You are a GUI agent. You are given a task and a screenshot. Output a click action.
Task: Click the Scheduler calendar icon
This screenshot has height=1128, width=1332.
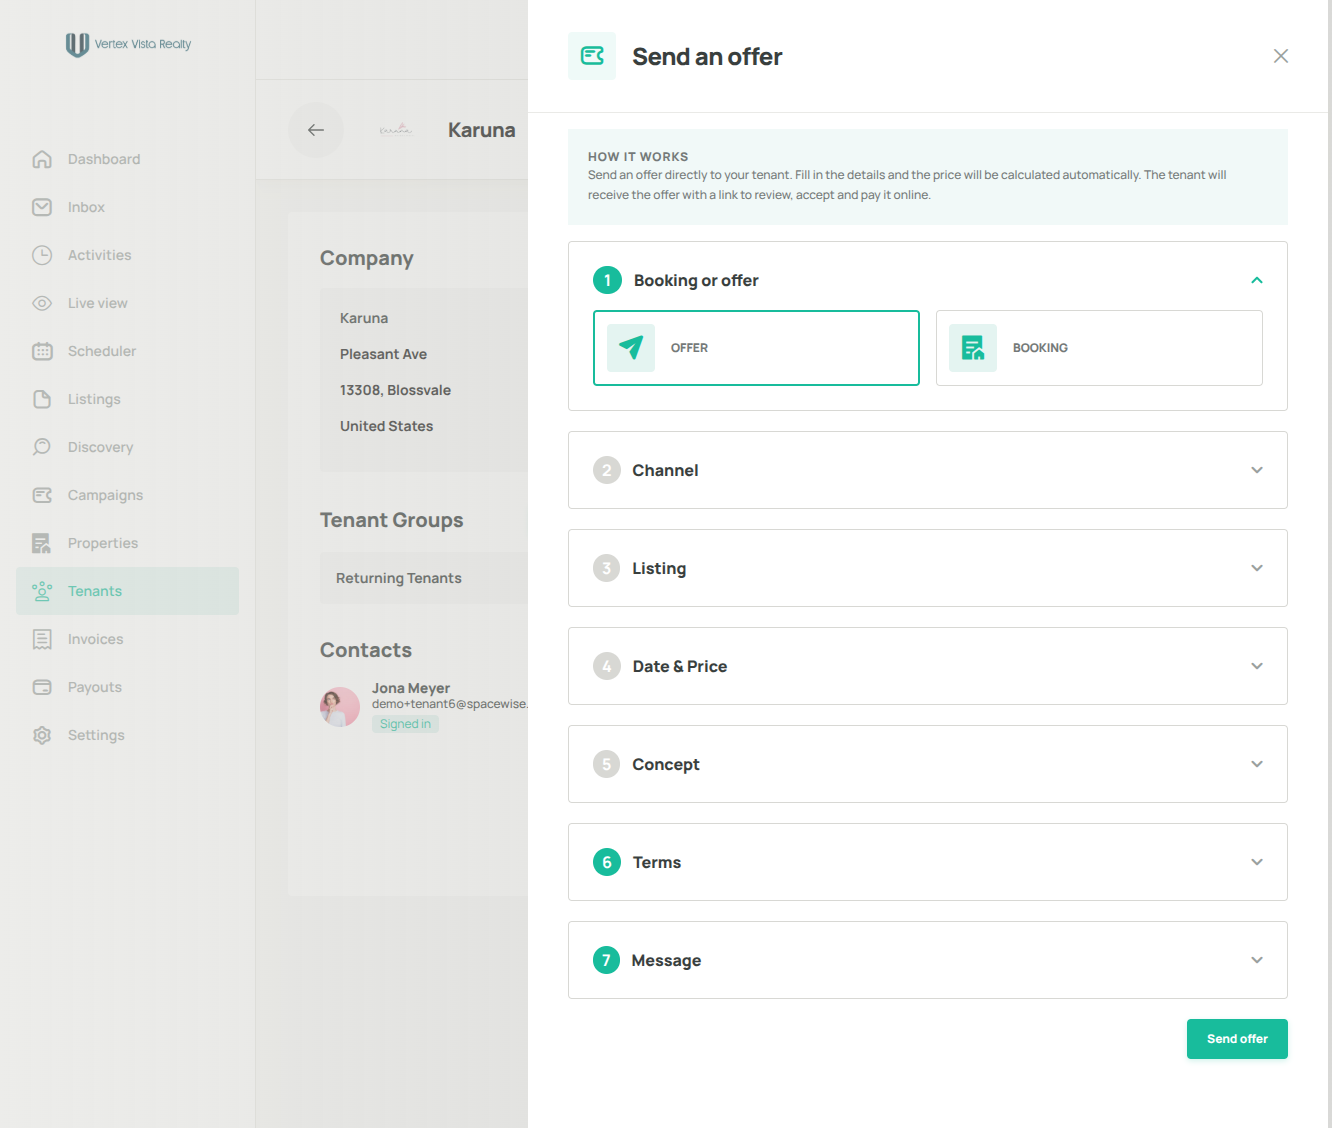coord(42,351)
